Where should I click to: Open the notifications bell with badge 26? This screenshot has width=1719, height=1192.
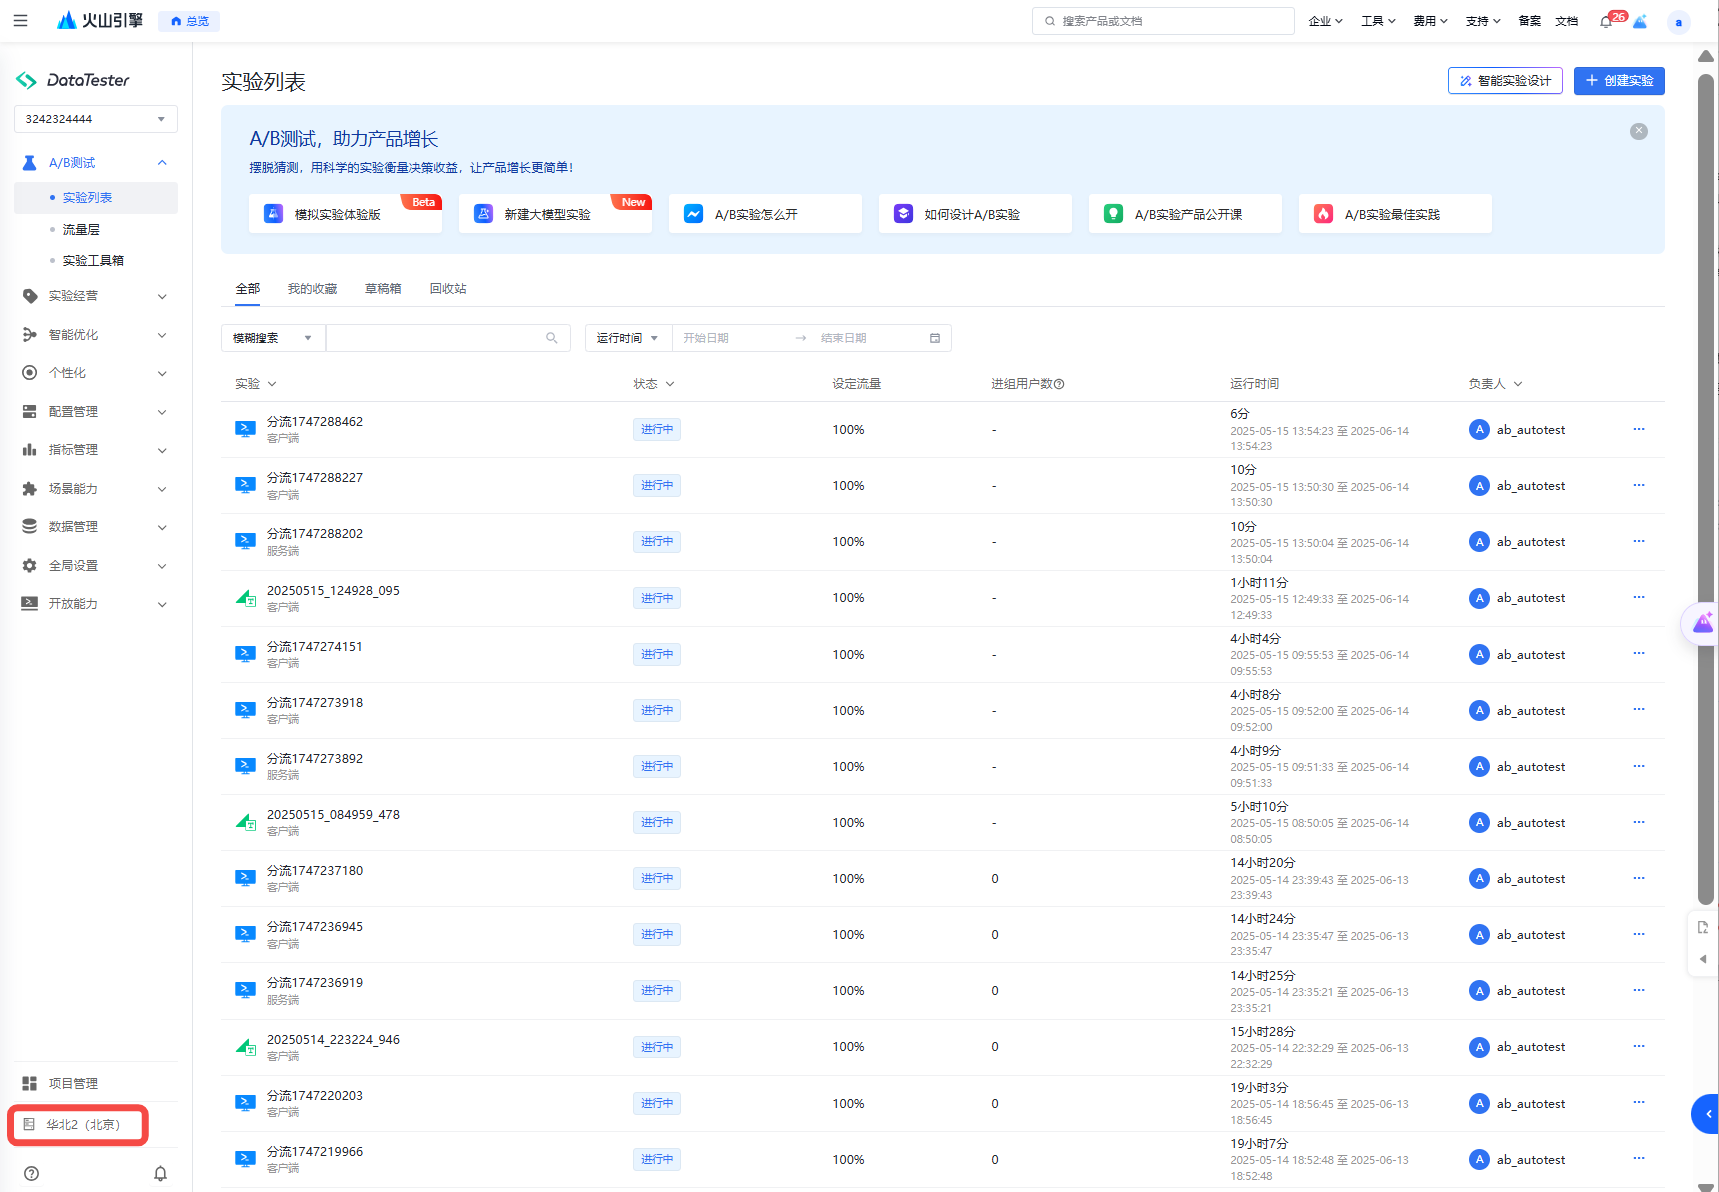tap(1606, 21)
